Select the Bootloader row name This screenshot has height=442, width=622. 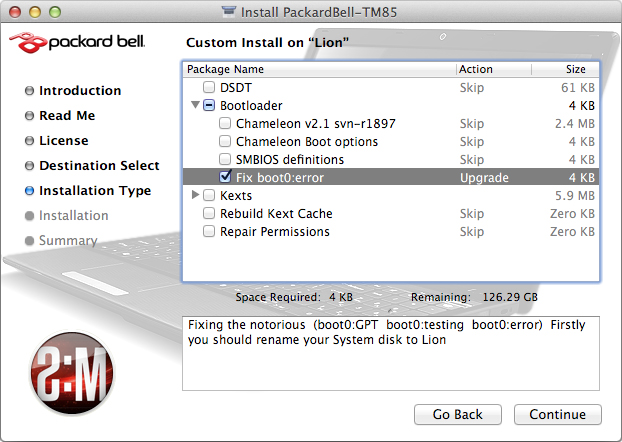click(x=251, y=106)
